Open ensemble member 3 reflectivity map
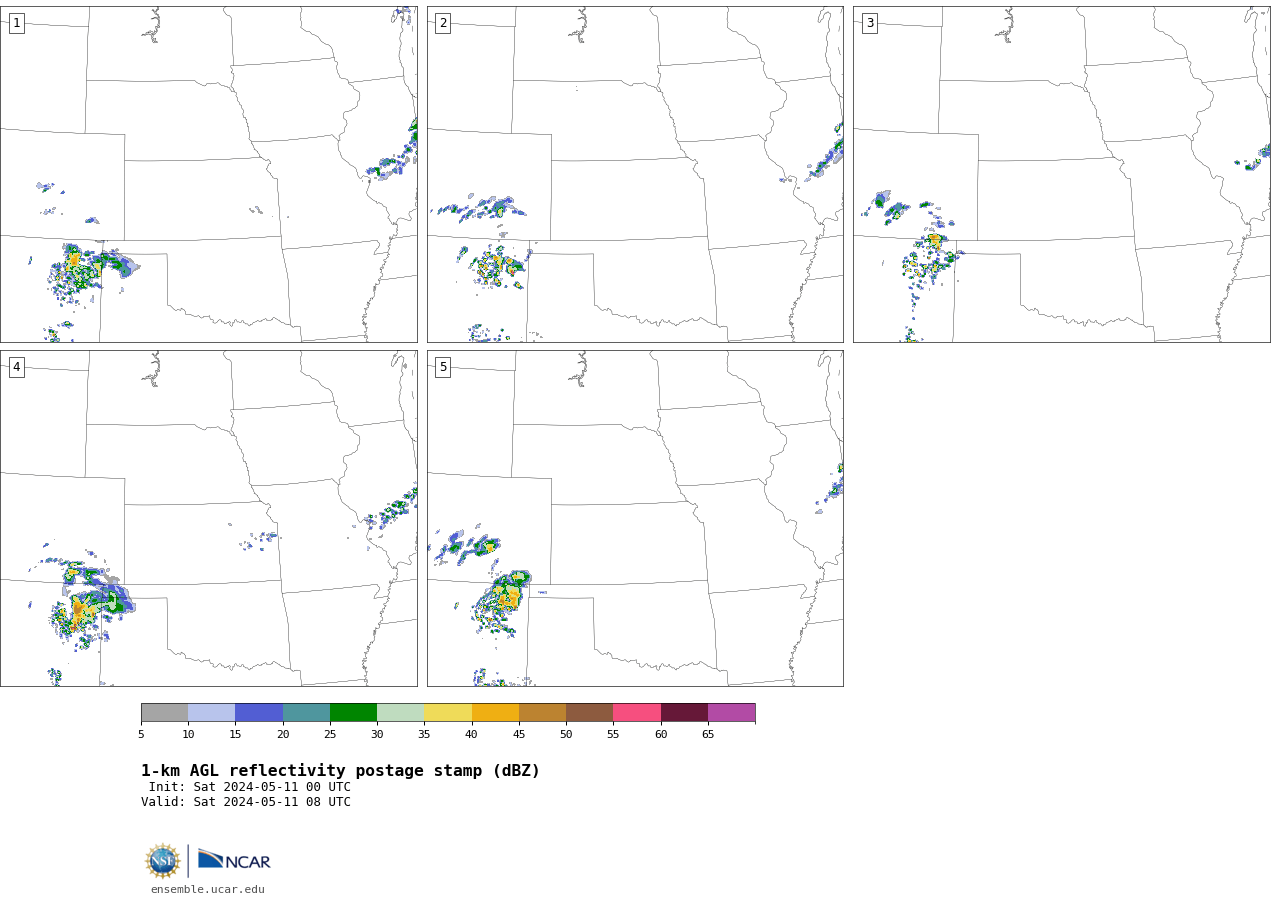 (x=1062, y=174)
